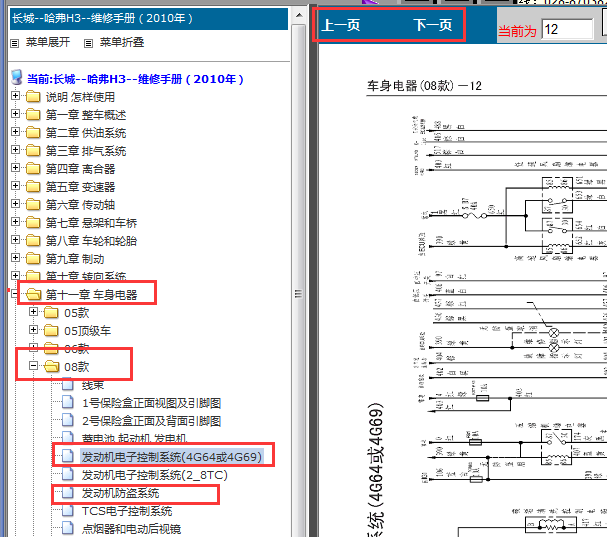This screenshot has height=537, width=607.
Task: Click the folder icon of 说明 怎样使用
Action: [33, 96]
